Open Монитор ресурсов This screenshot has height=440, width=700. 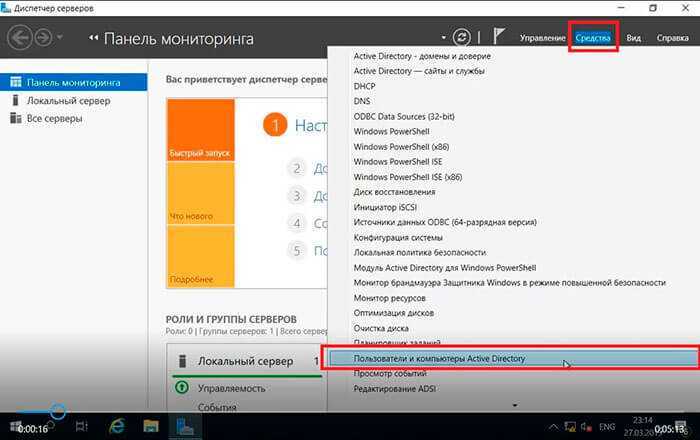(x=389, y=298)
